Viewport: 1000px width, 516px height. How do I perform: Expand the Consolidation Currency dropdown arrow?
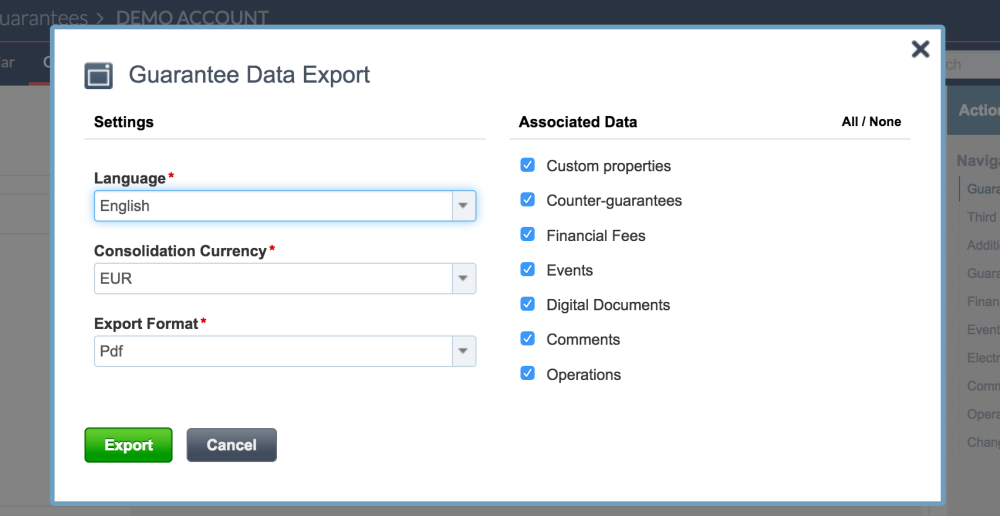464,279
